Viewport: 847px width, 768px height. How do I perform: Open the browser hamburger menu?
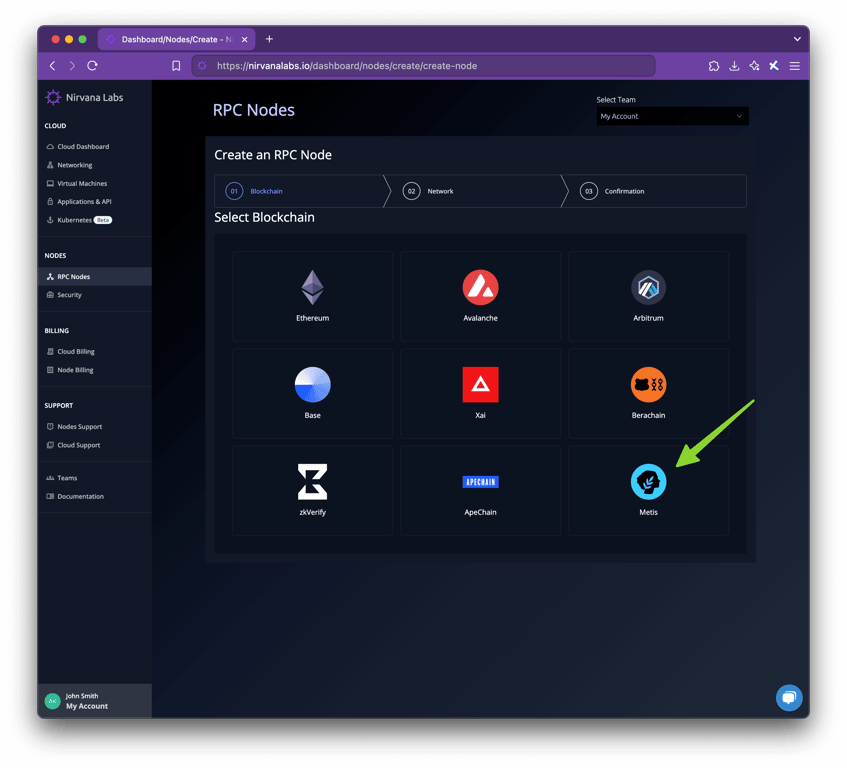point(795,66)
